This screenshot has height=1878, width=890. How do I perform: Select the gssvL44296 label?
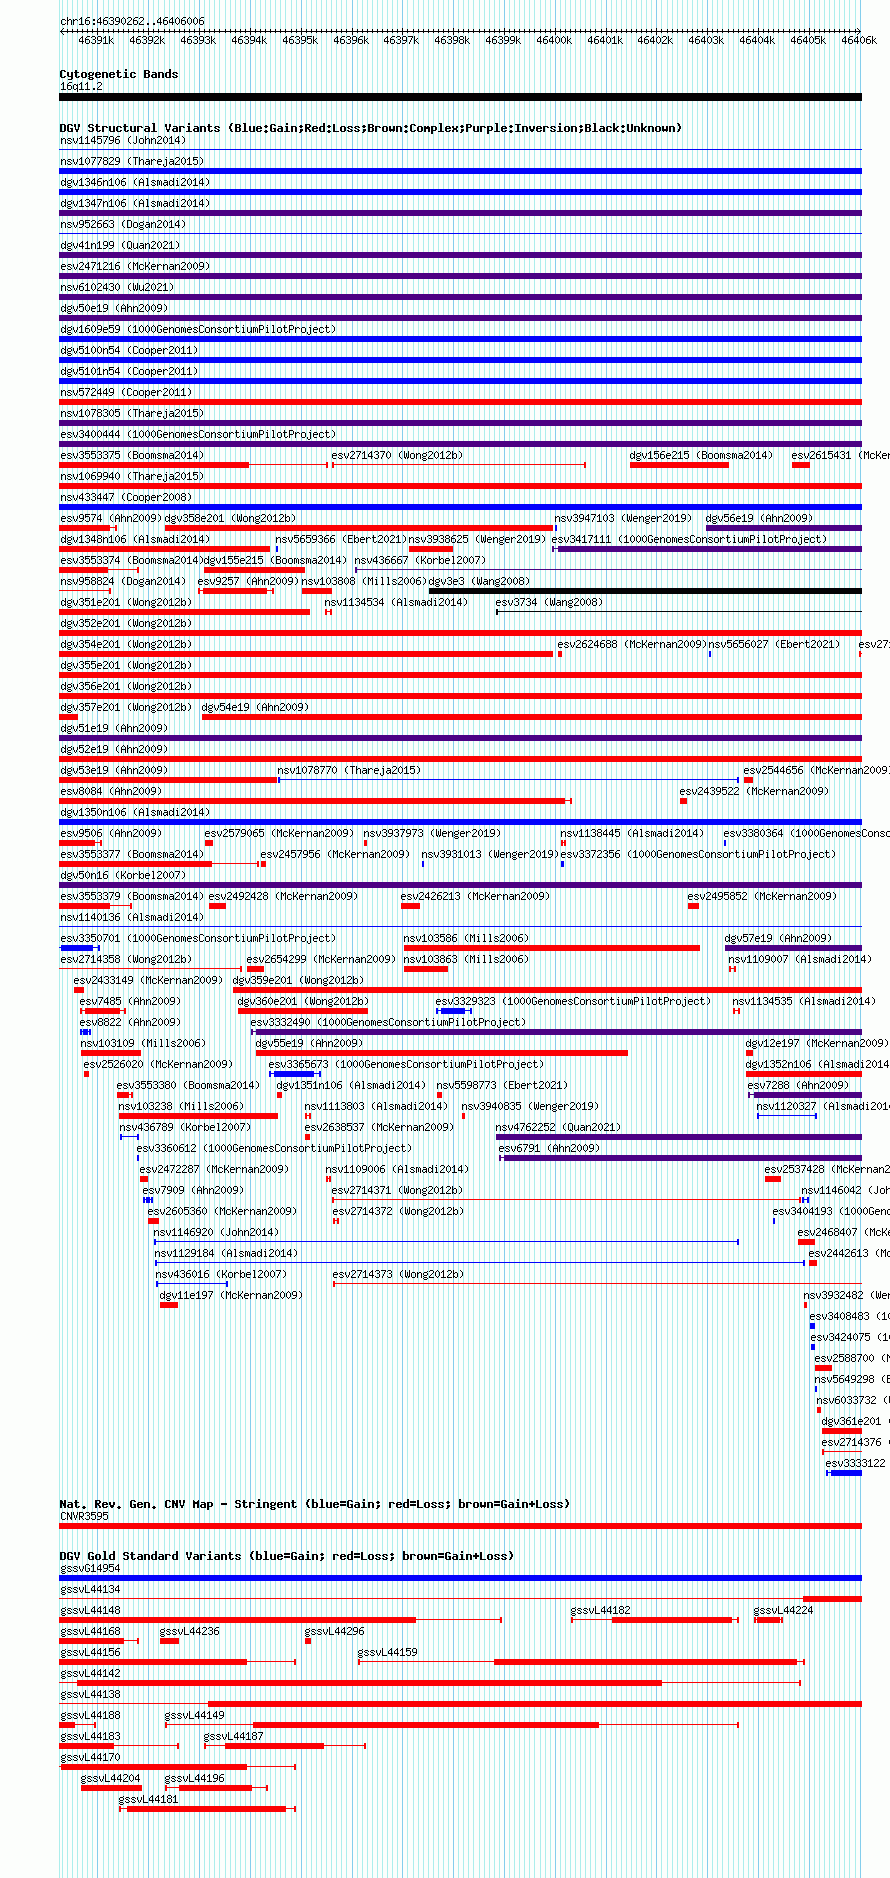(x=335, y=1631)
